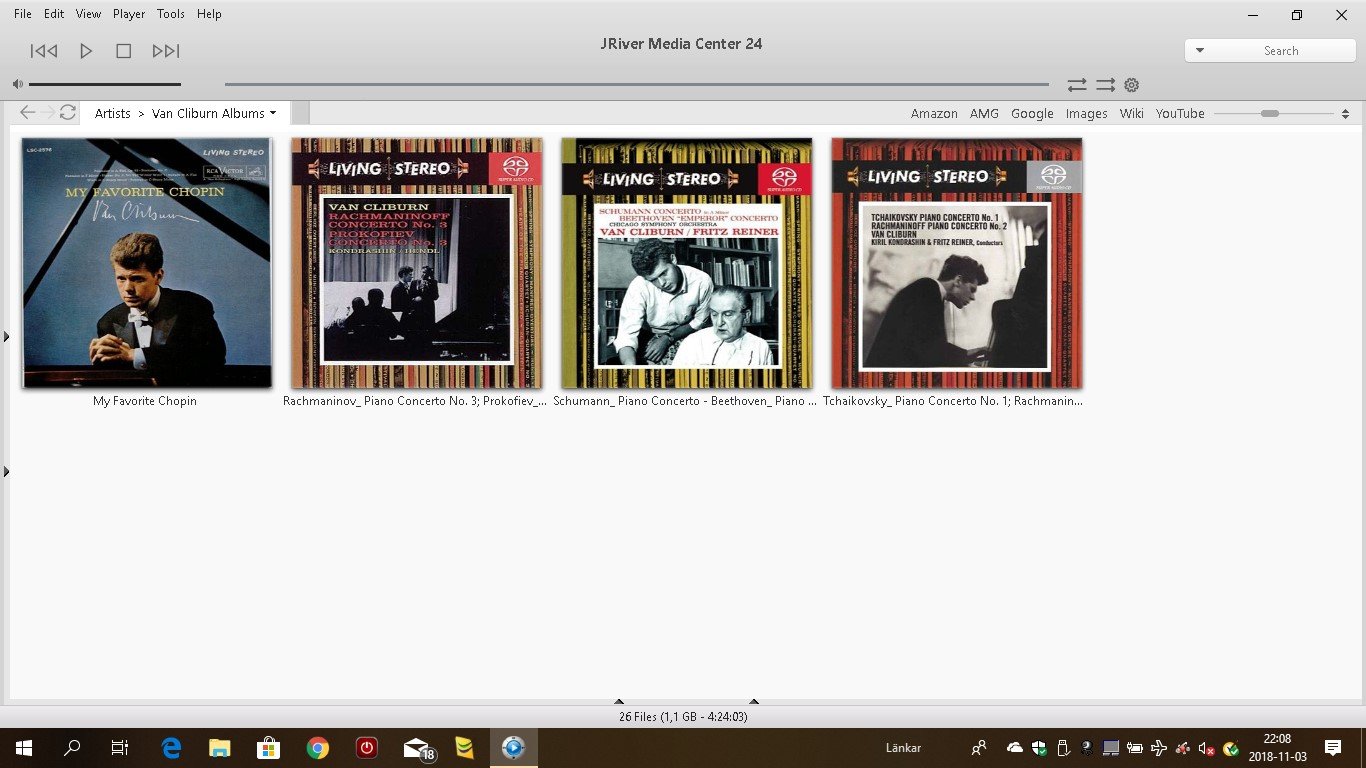Open the Player menu
Screen dimensions: 1366x768
[129, 14]
